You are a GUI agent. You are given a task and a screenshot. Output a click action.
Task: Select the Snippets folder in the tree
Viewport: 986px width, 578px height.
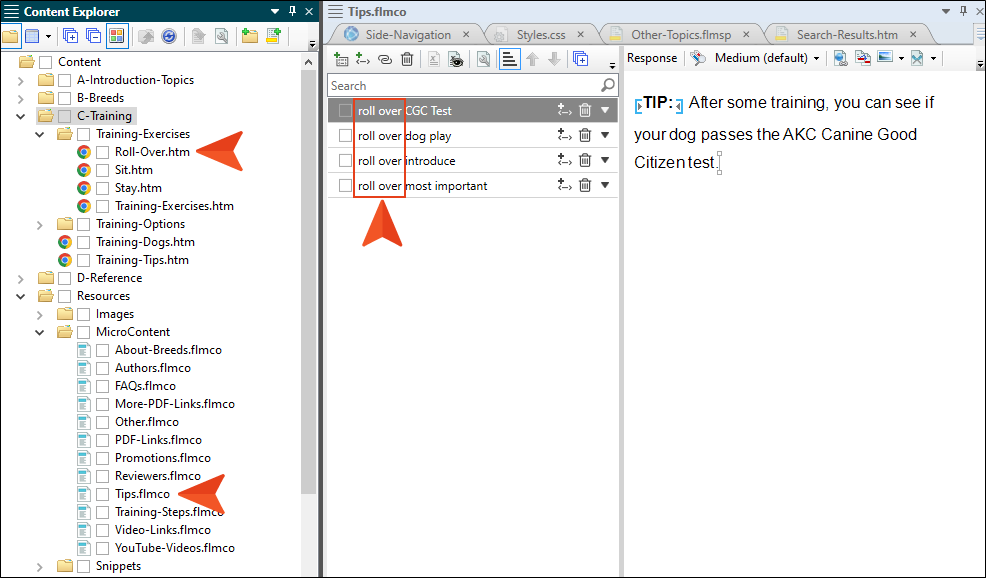coord(118,566)
